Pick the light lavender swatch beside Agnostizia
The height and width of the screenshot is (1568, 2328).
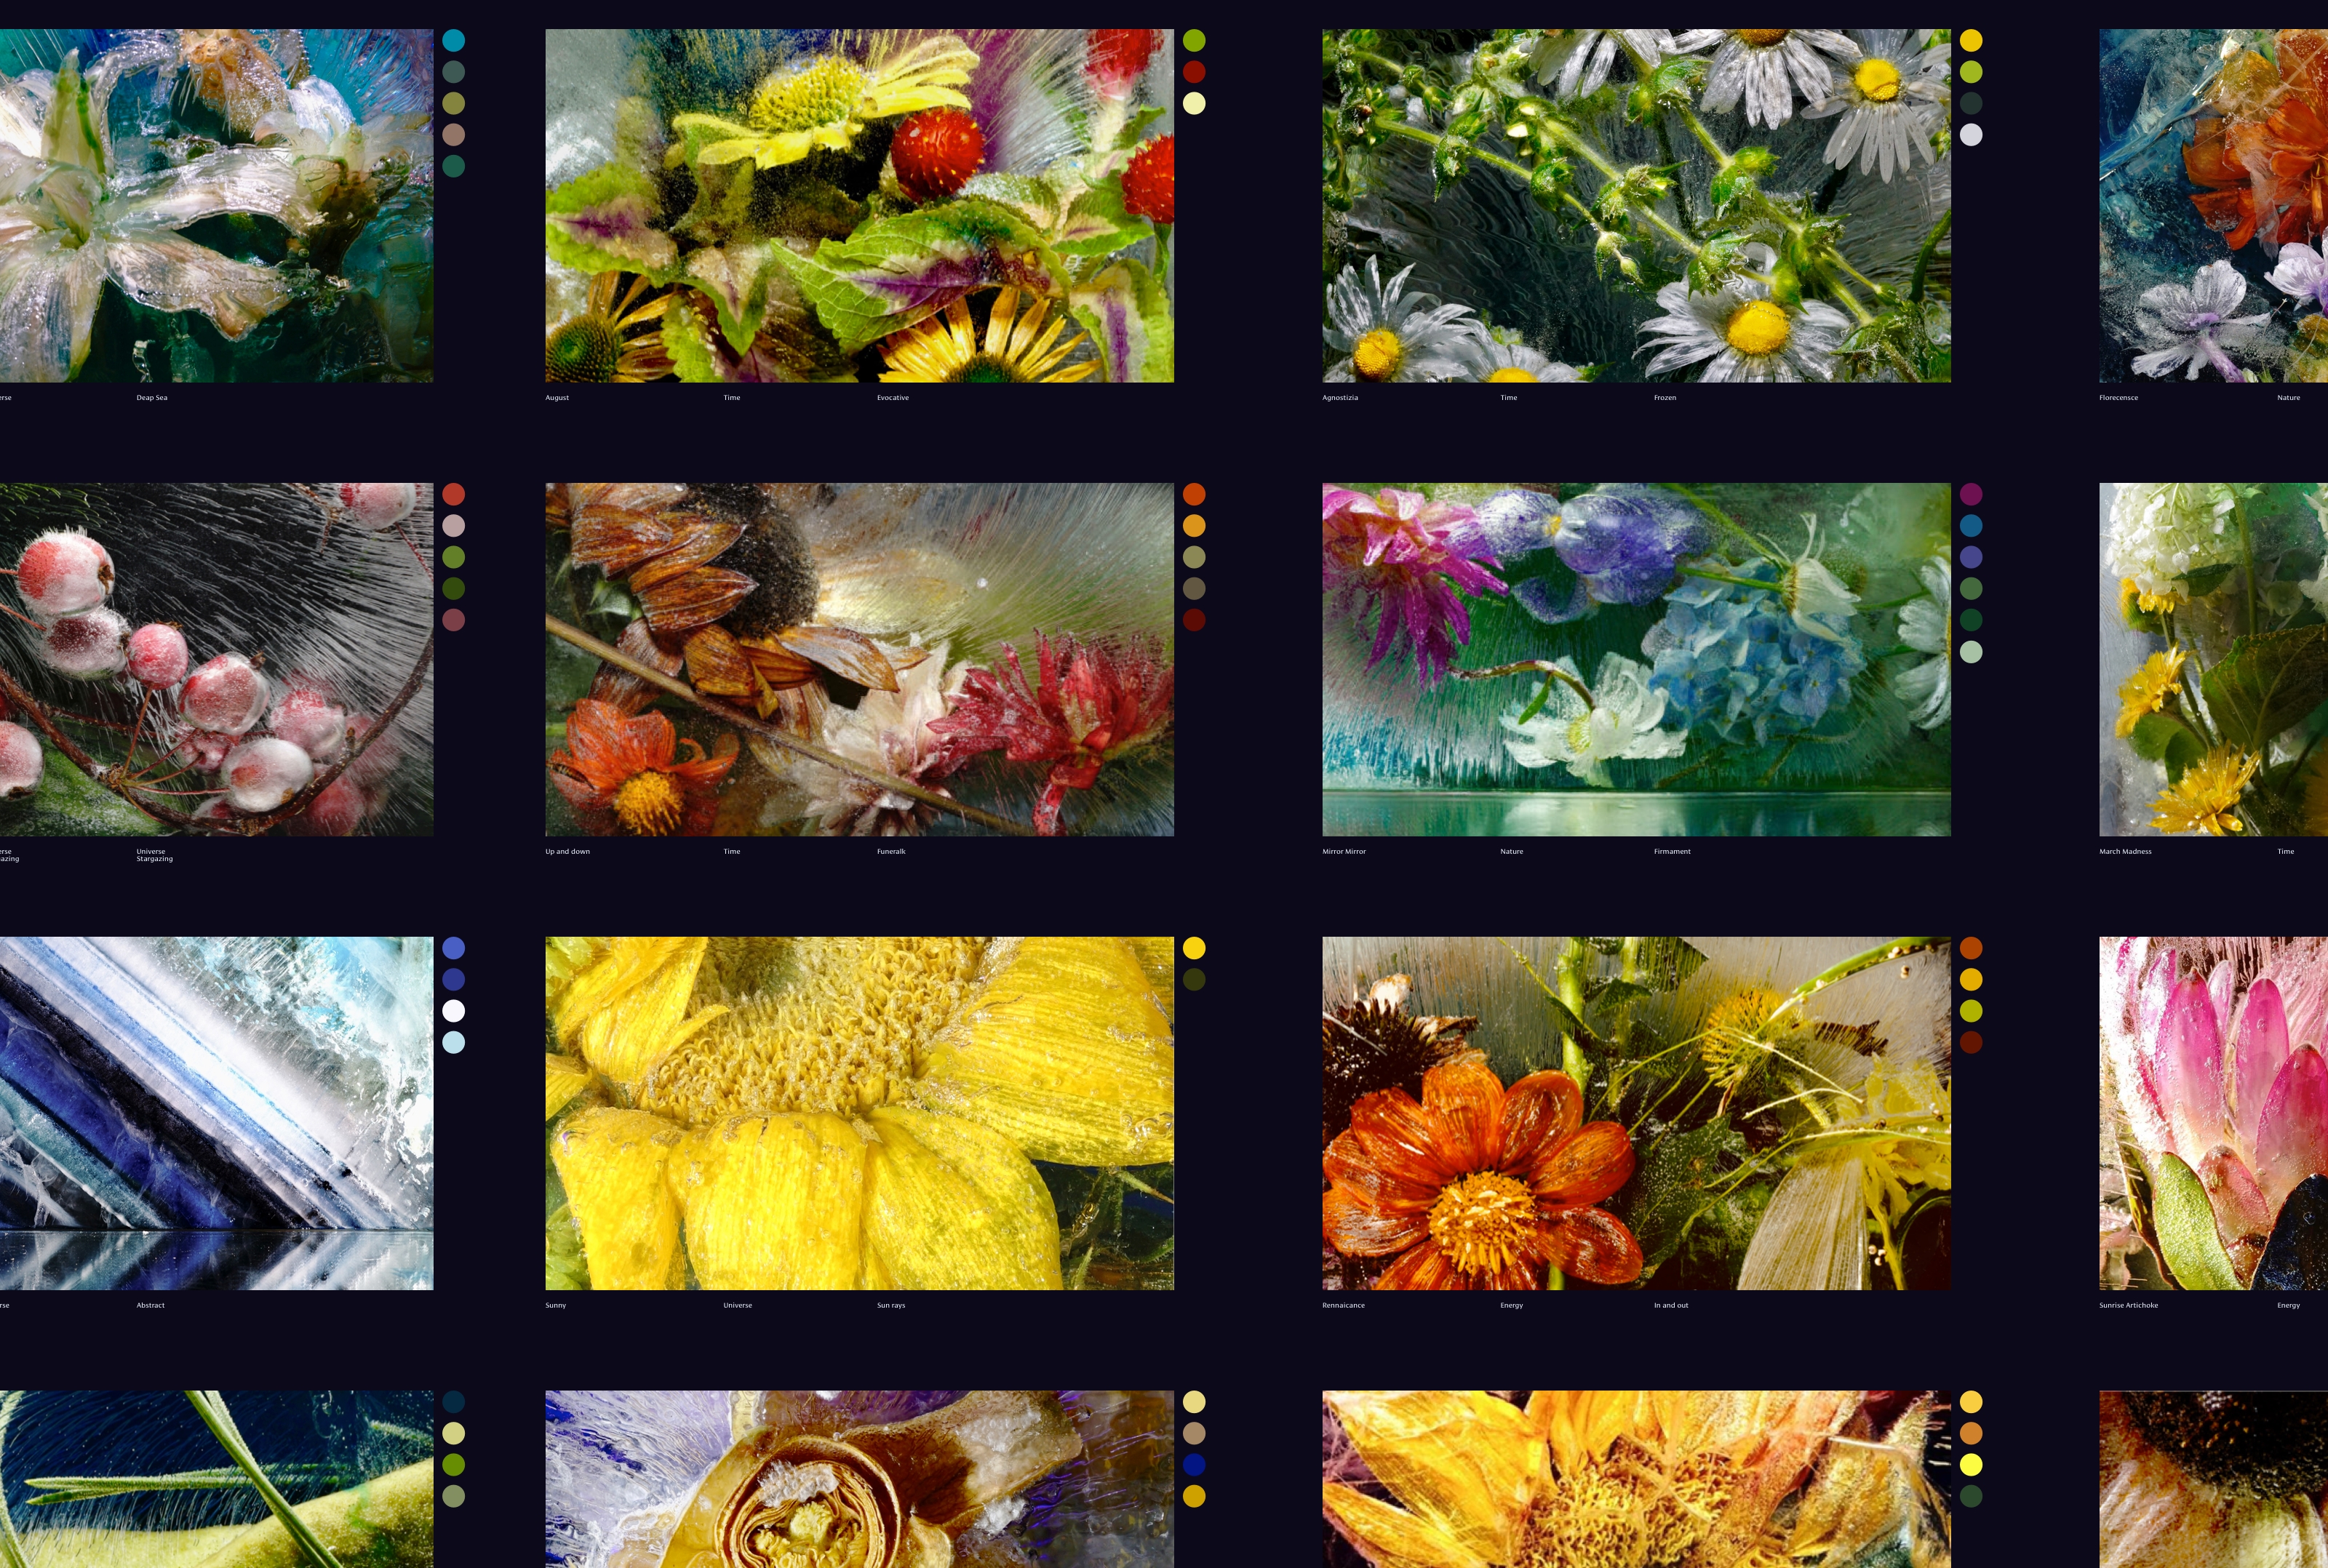click(x=1971, y=135)
